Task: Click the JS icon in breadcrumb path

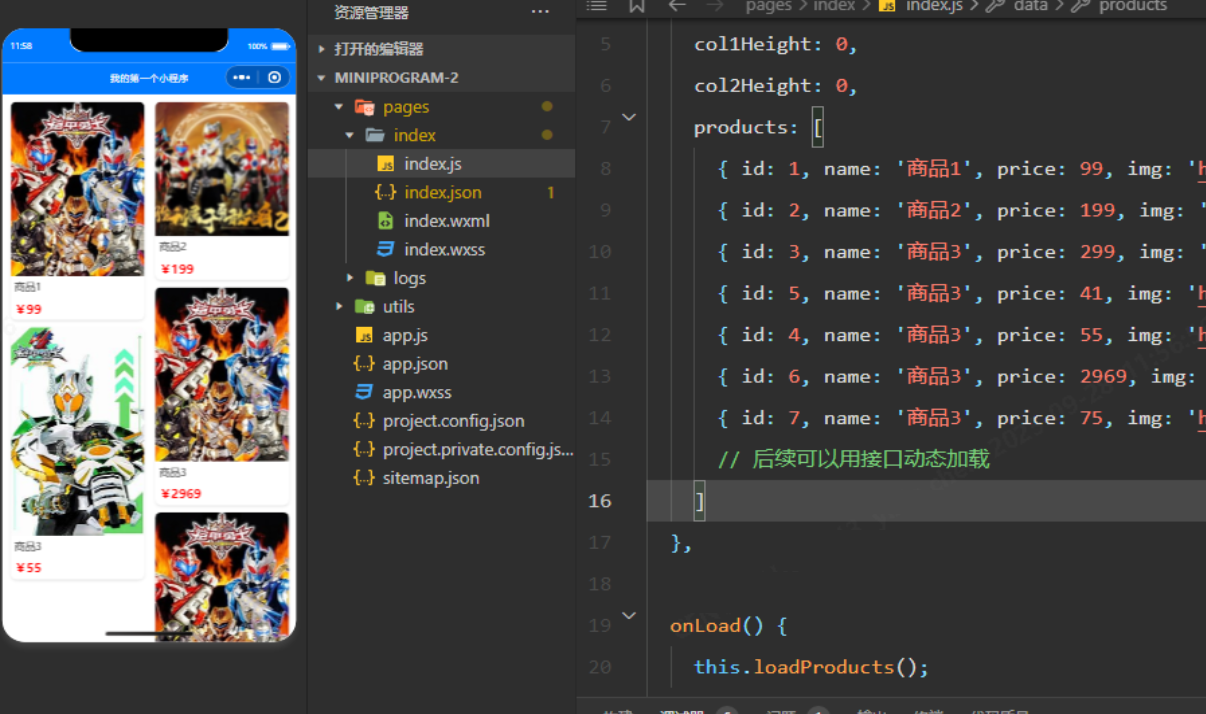Action: 887,6
